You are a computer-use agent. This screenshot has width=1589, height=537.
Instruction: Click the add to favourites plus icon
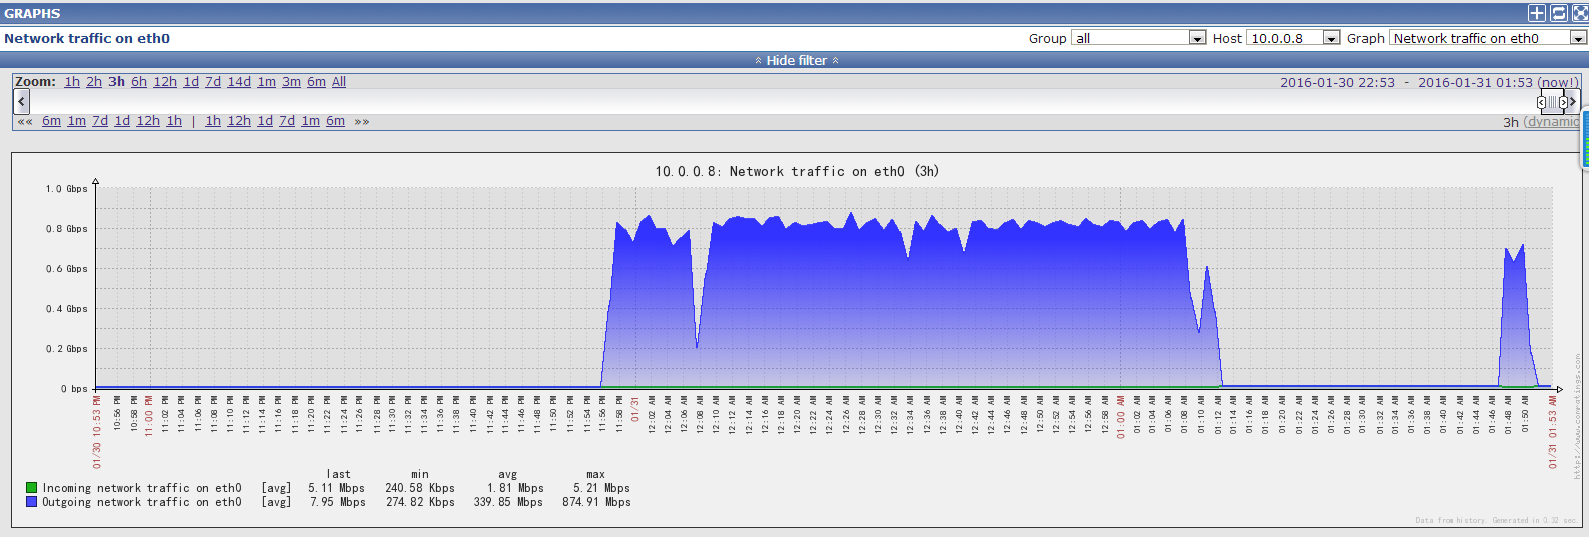(1537, 13)
